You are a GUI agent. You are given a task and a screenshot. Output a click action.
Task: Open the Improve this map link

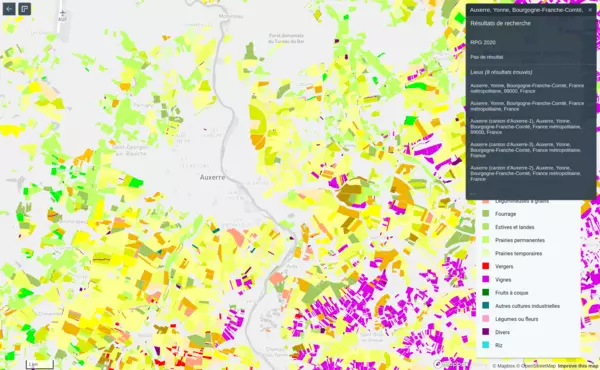[x=578, y=366]
